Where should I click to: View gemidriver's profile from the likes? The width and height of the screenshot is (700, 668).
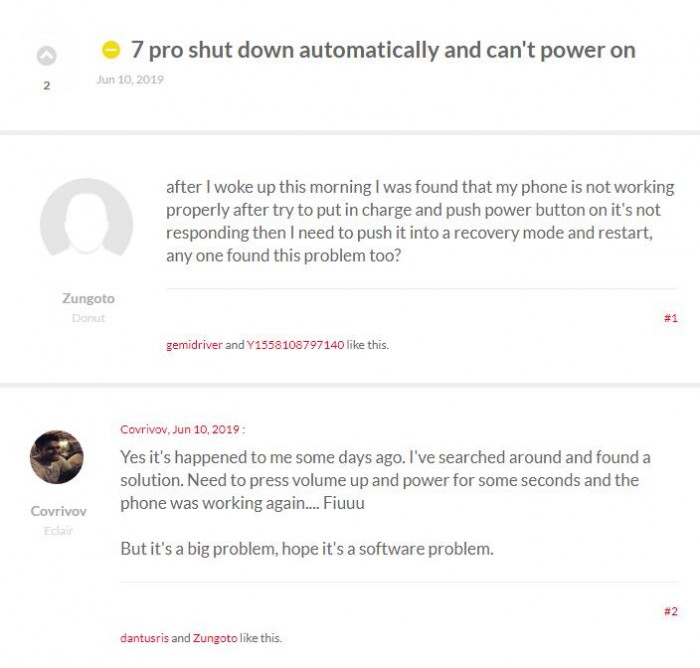click(x=194, y=345)
